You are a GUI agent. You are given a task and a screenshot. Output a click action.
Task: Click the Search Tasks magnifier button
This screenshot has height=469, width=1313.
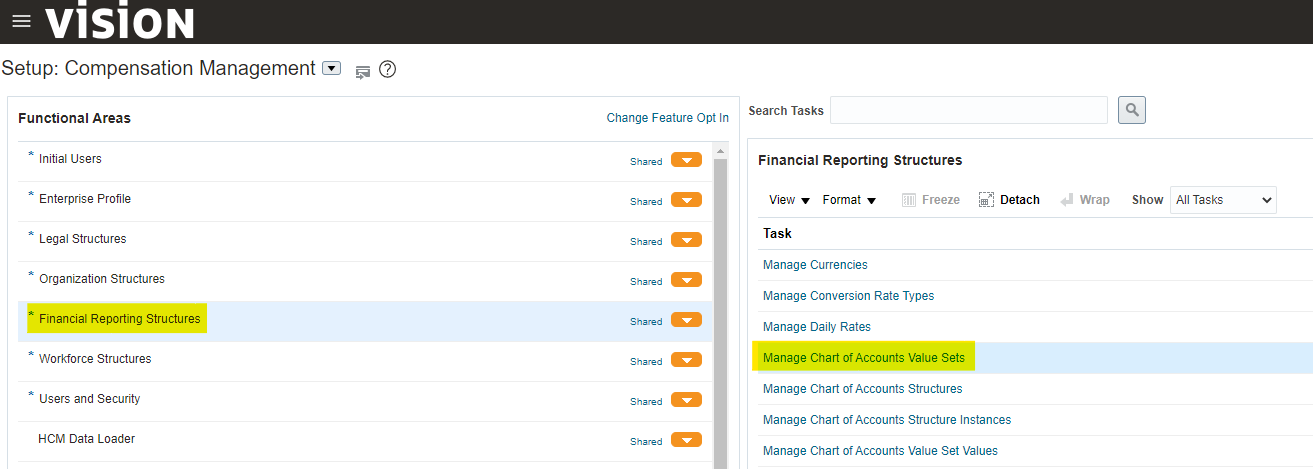tap(1132, 110)
